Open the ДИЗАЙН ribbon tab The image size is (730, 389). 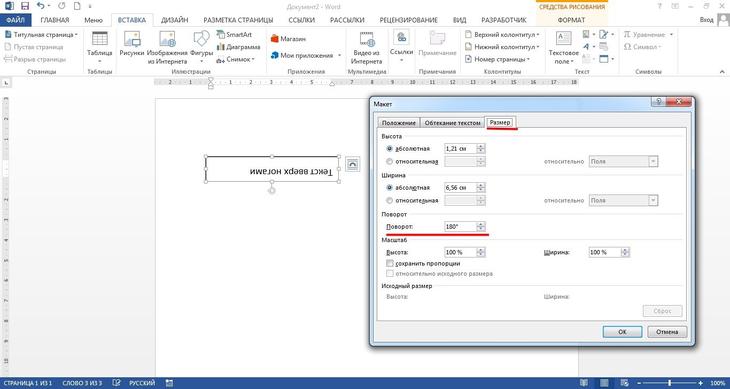(175, 20)
